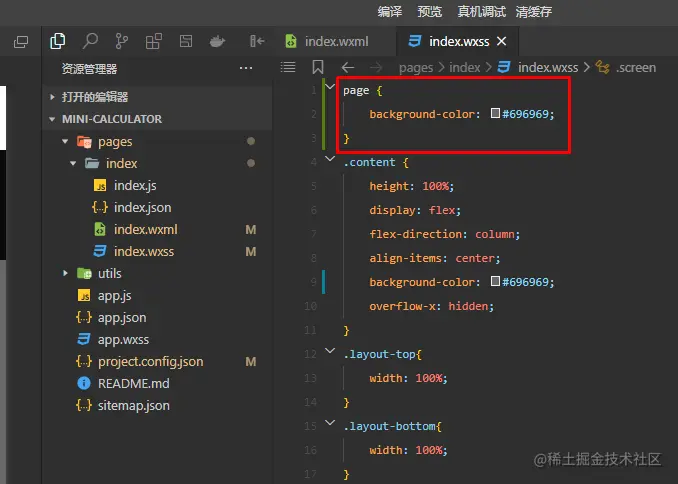Open the Explorer more actions ellipsis
The image size is (678, 484).
pos(246,68)
